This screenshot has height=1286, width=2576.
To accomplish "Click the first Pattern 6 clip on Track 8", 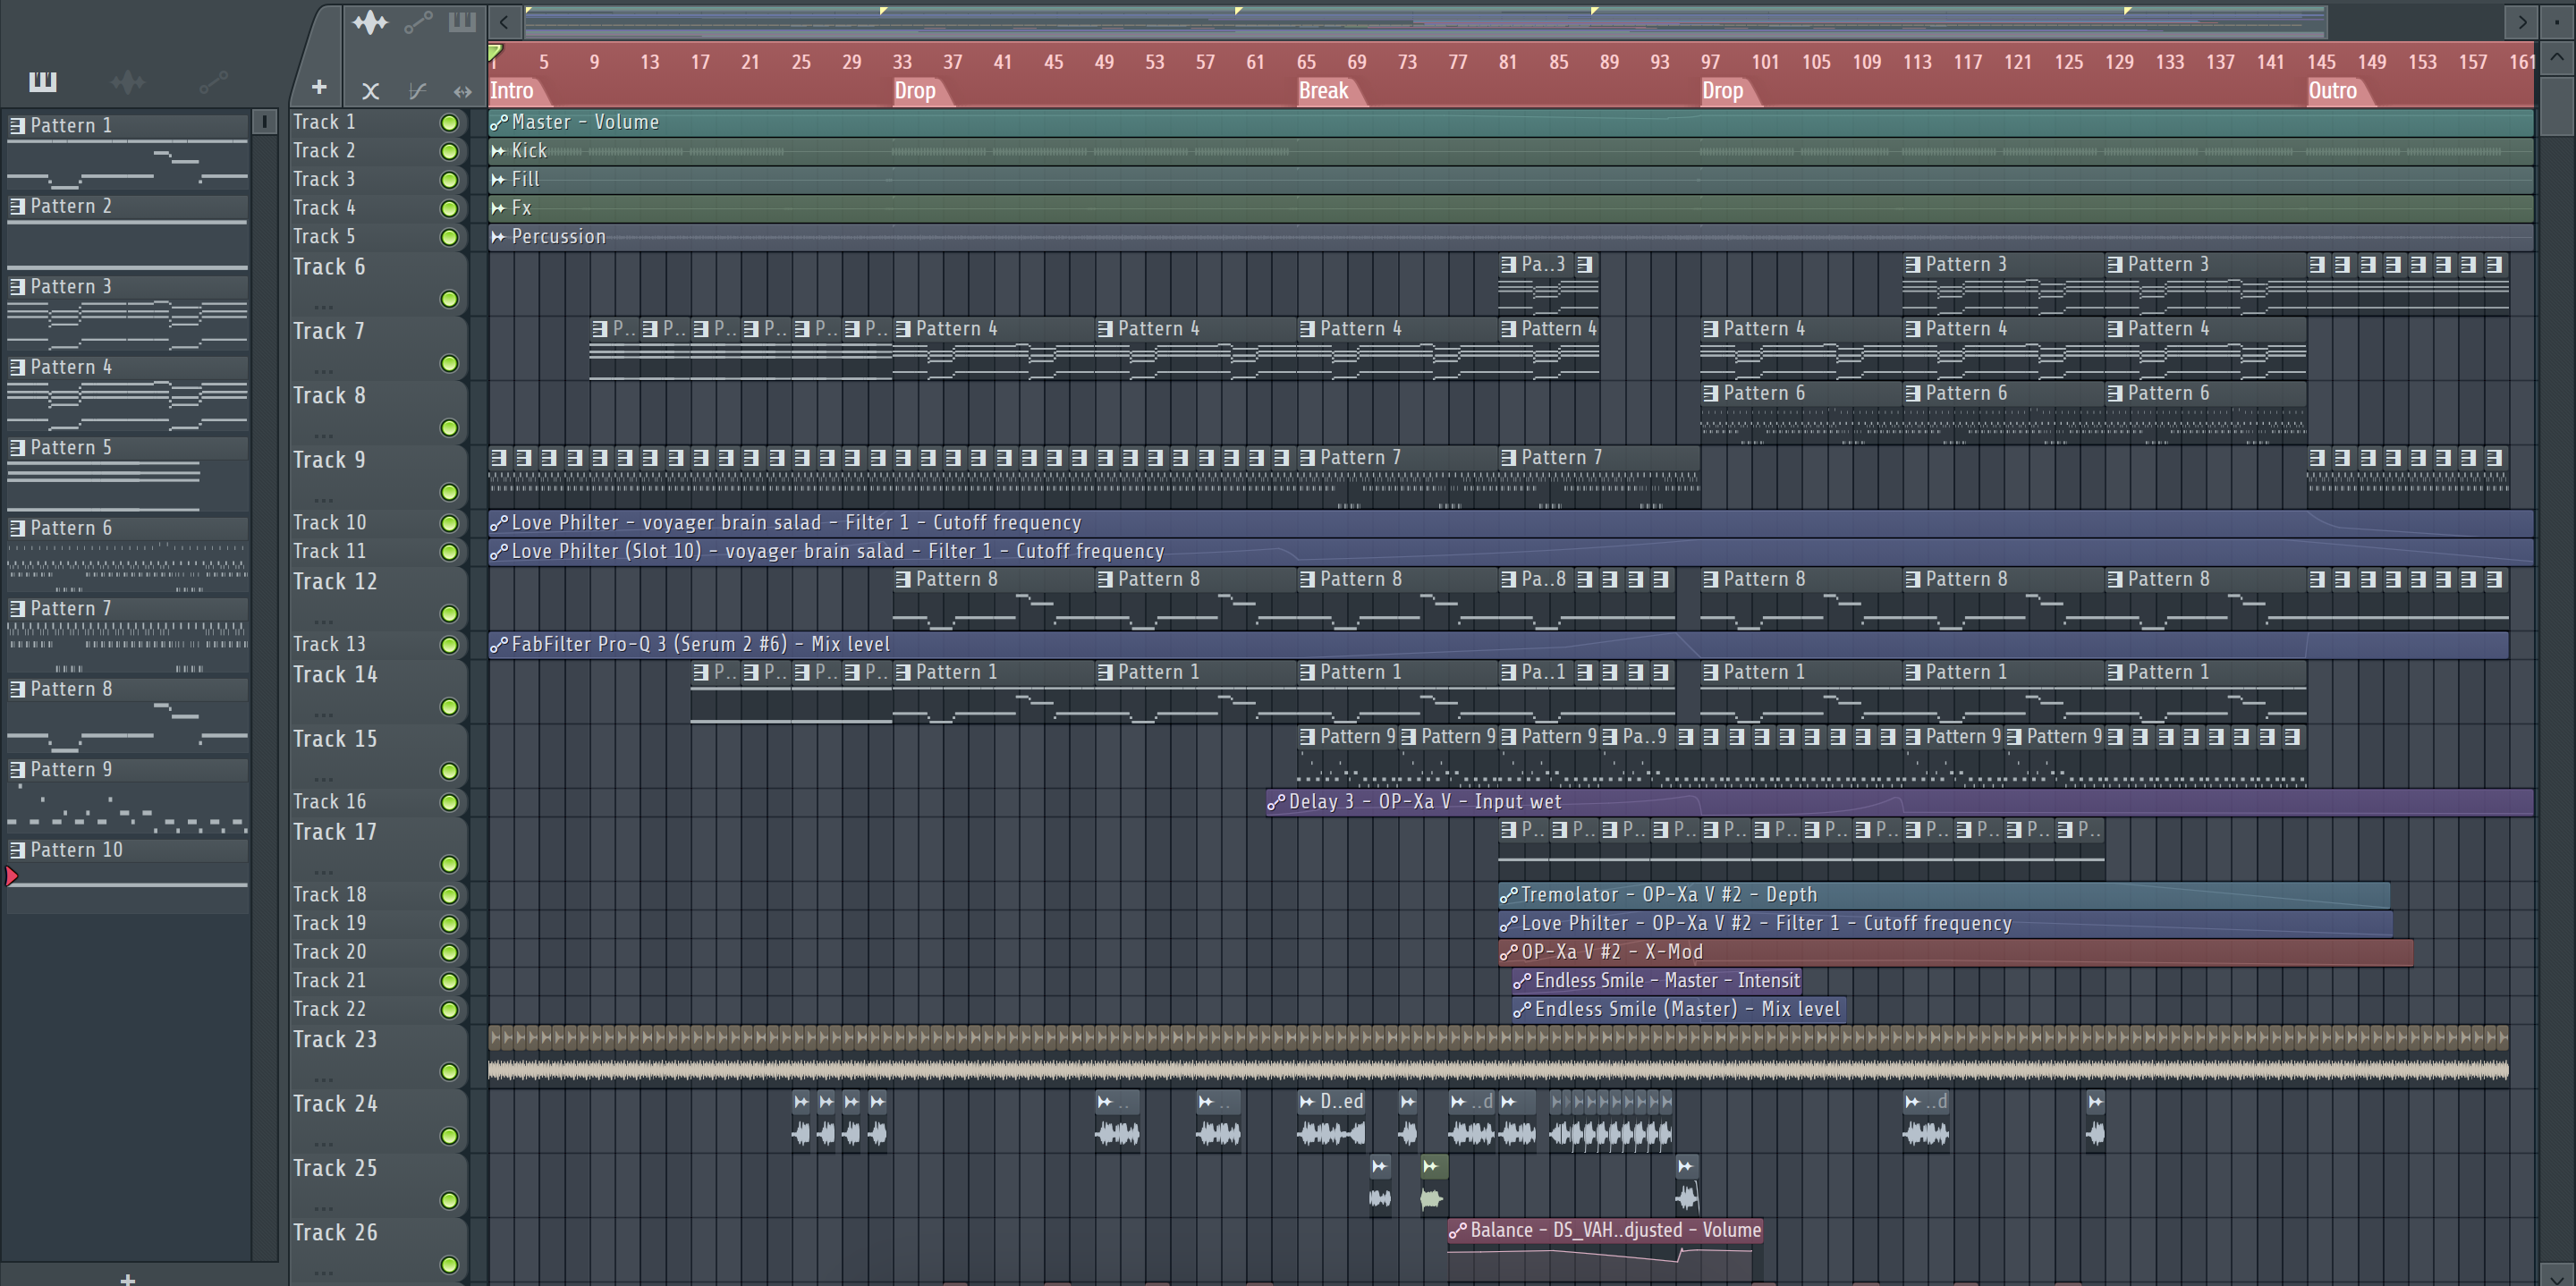I will (1801, 414).
